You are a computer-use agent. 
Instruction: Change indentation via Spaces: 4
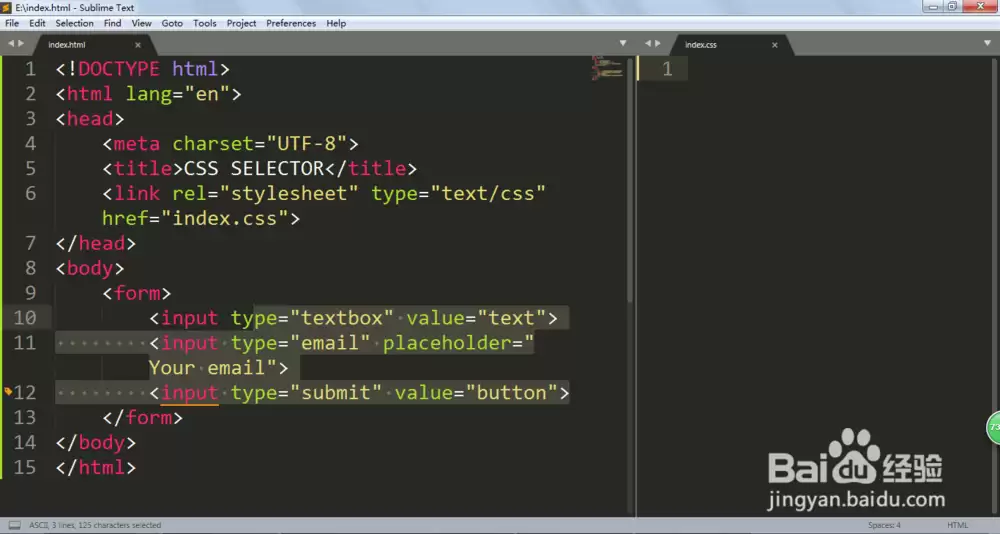(x=884, y=525)
